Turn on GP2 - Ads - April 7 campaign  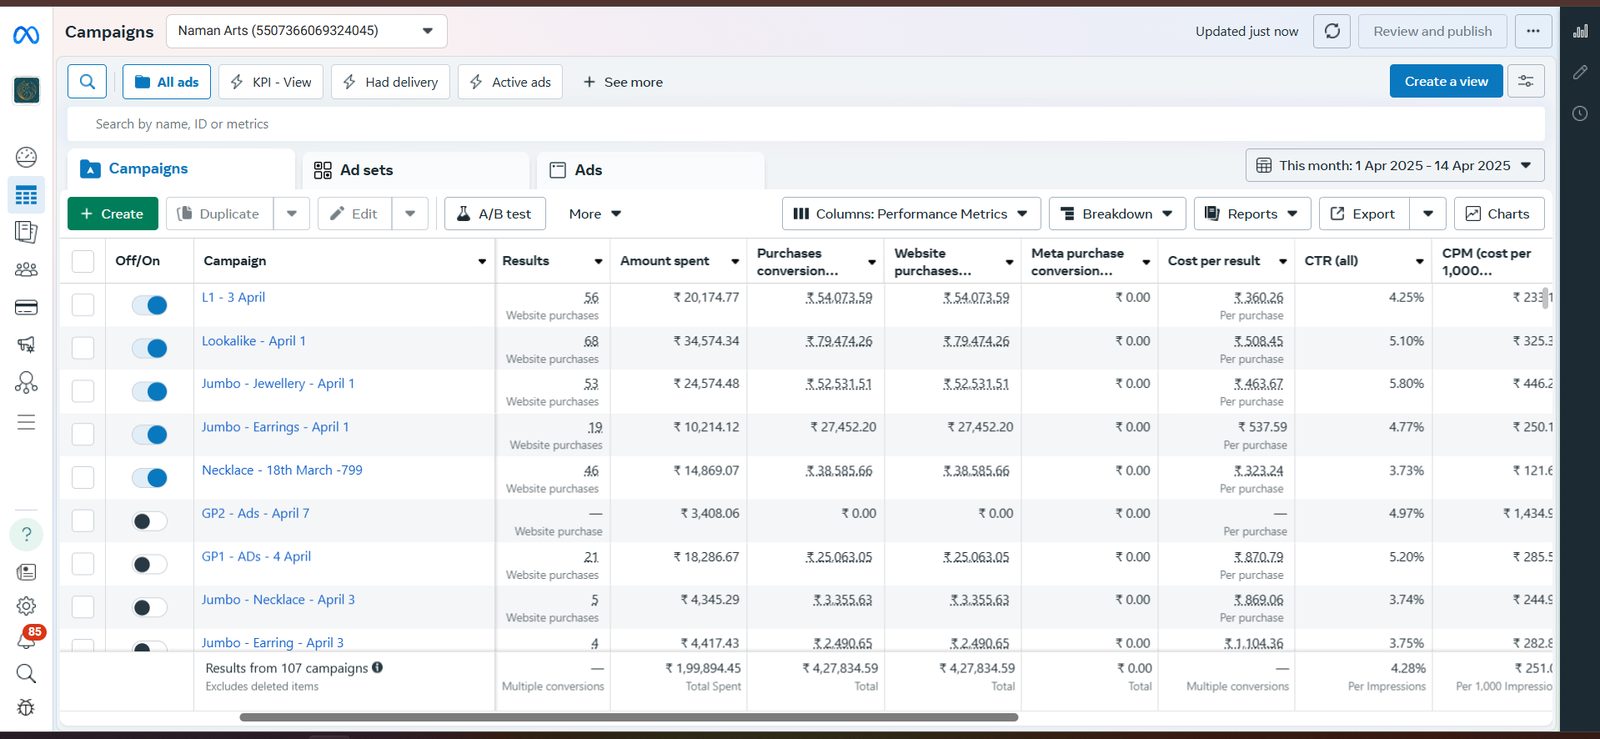point(150,521)
